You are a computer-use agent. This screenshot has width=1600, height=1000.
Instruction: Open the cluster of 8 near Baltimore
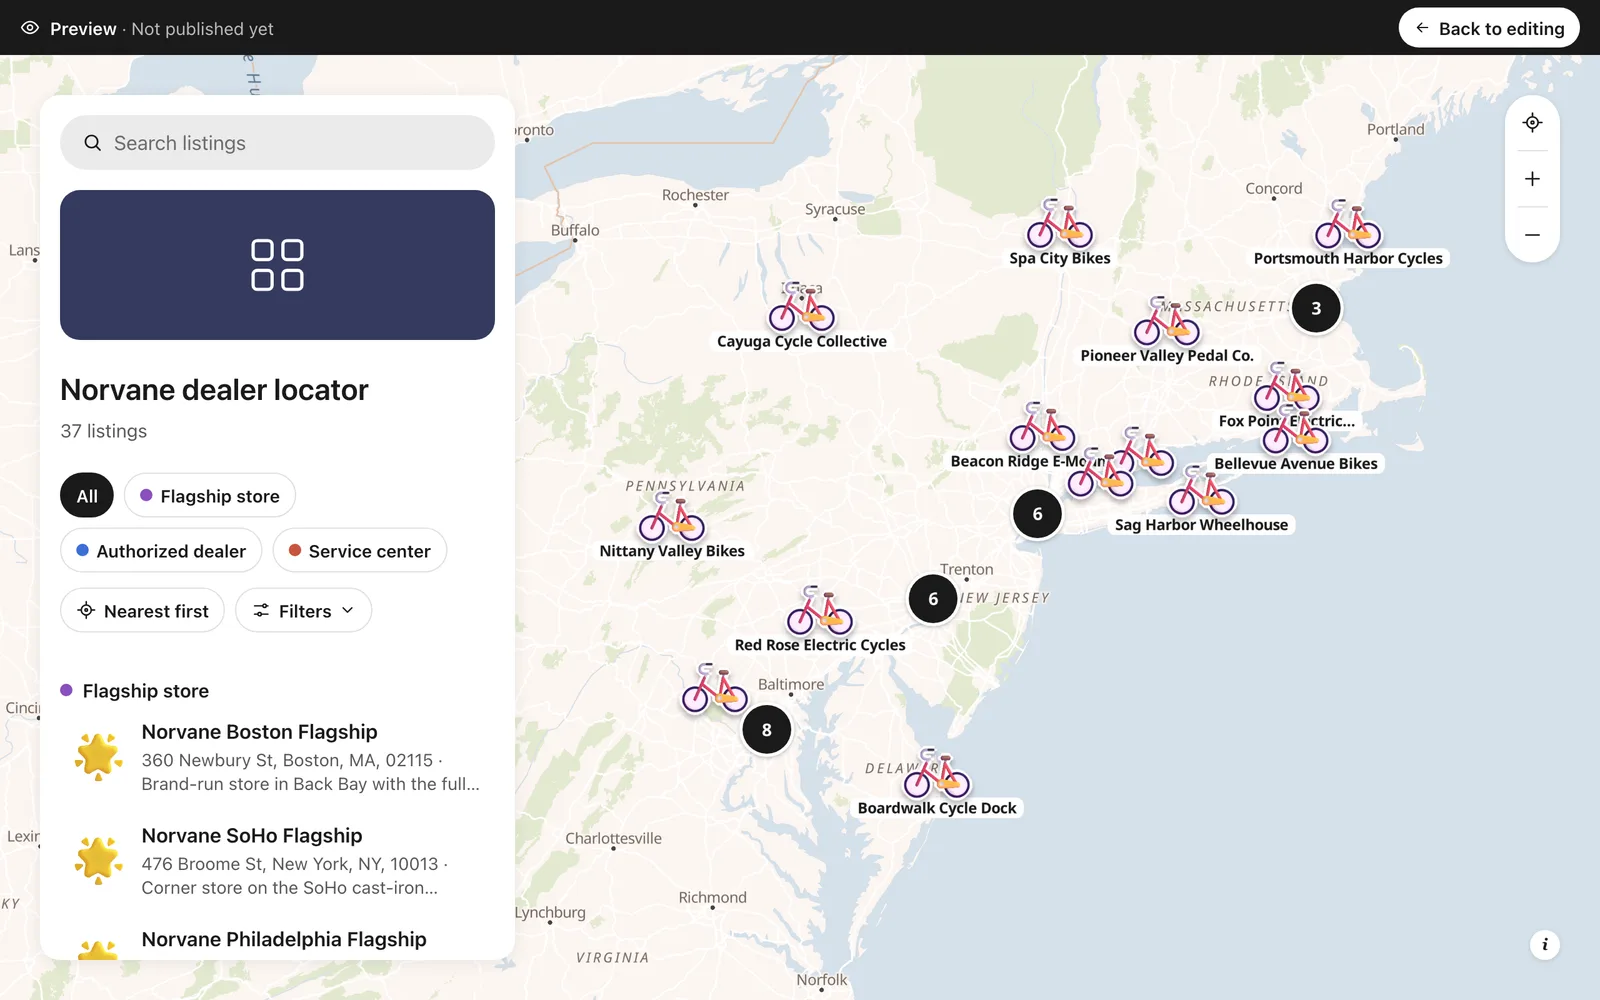coord(767,730)
